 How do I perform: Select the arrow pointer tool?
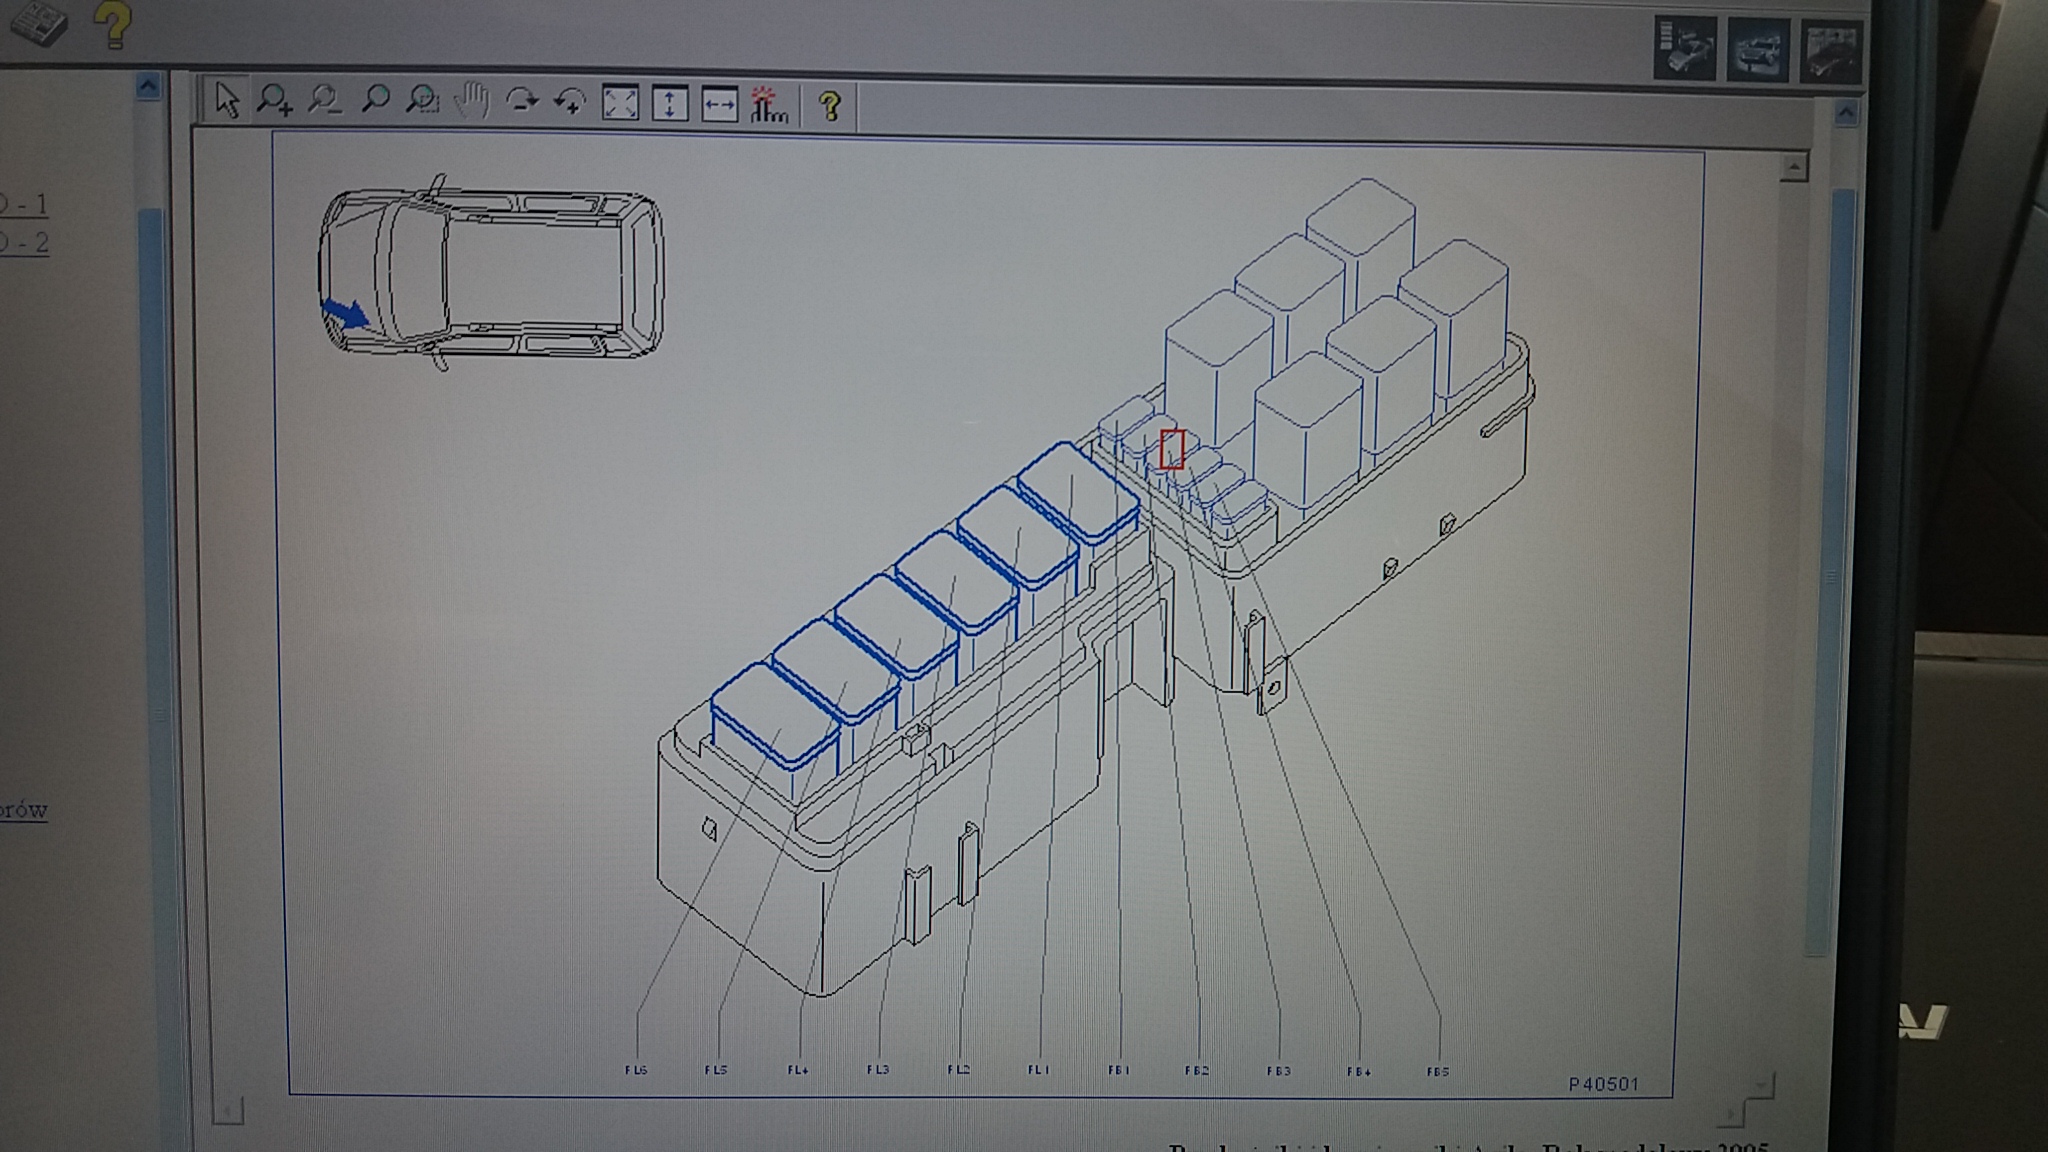pos(227,101)
